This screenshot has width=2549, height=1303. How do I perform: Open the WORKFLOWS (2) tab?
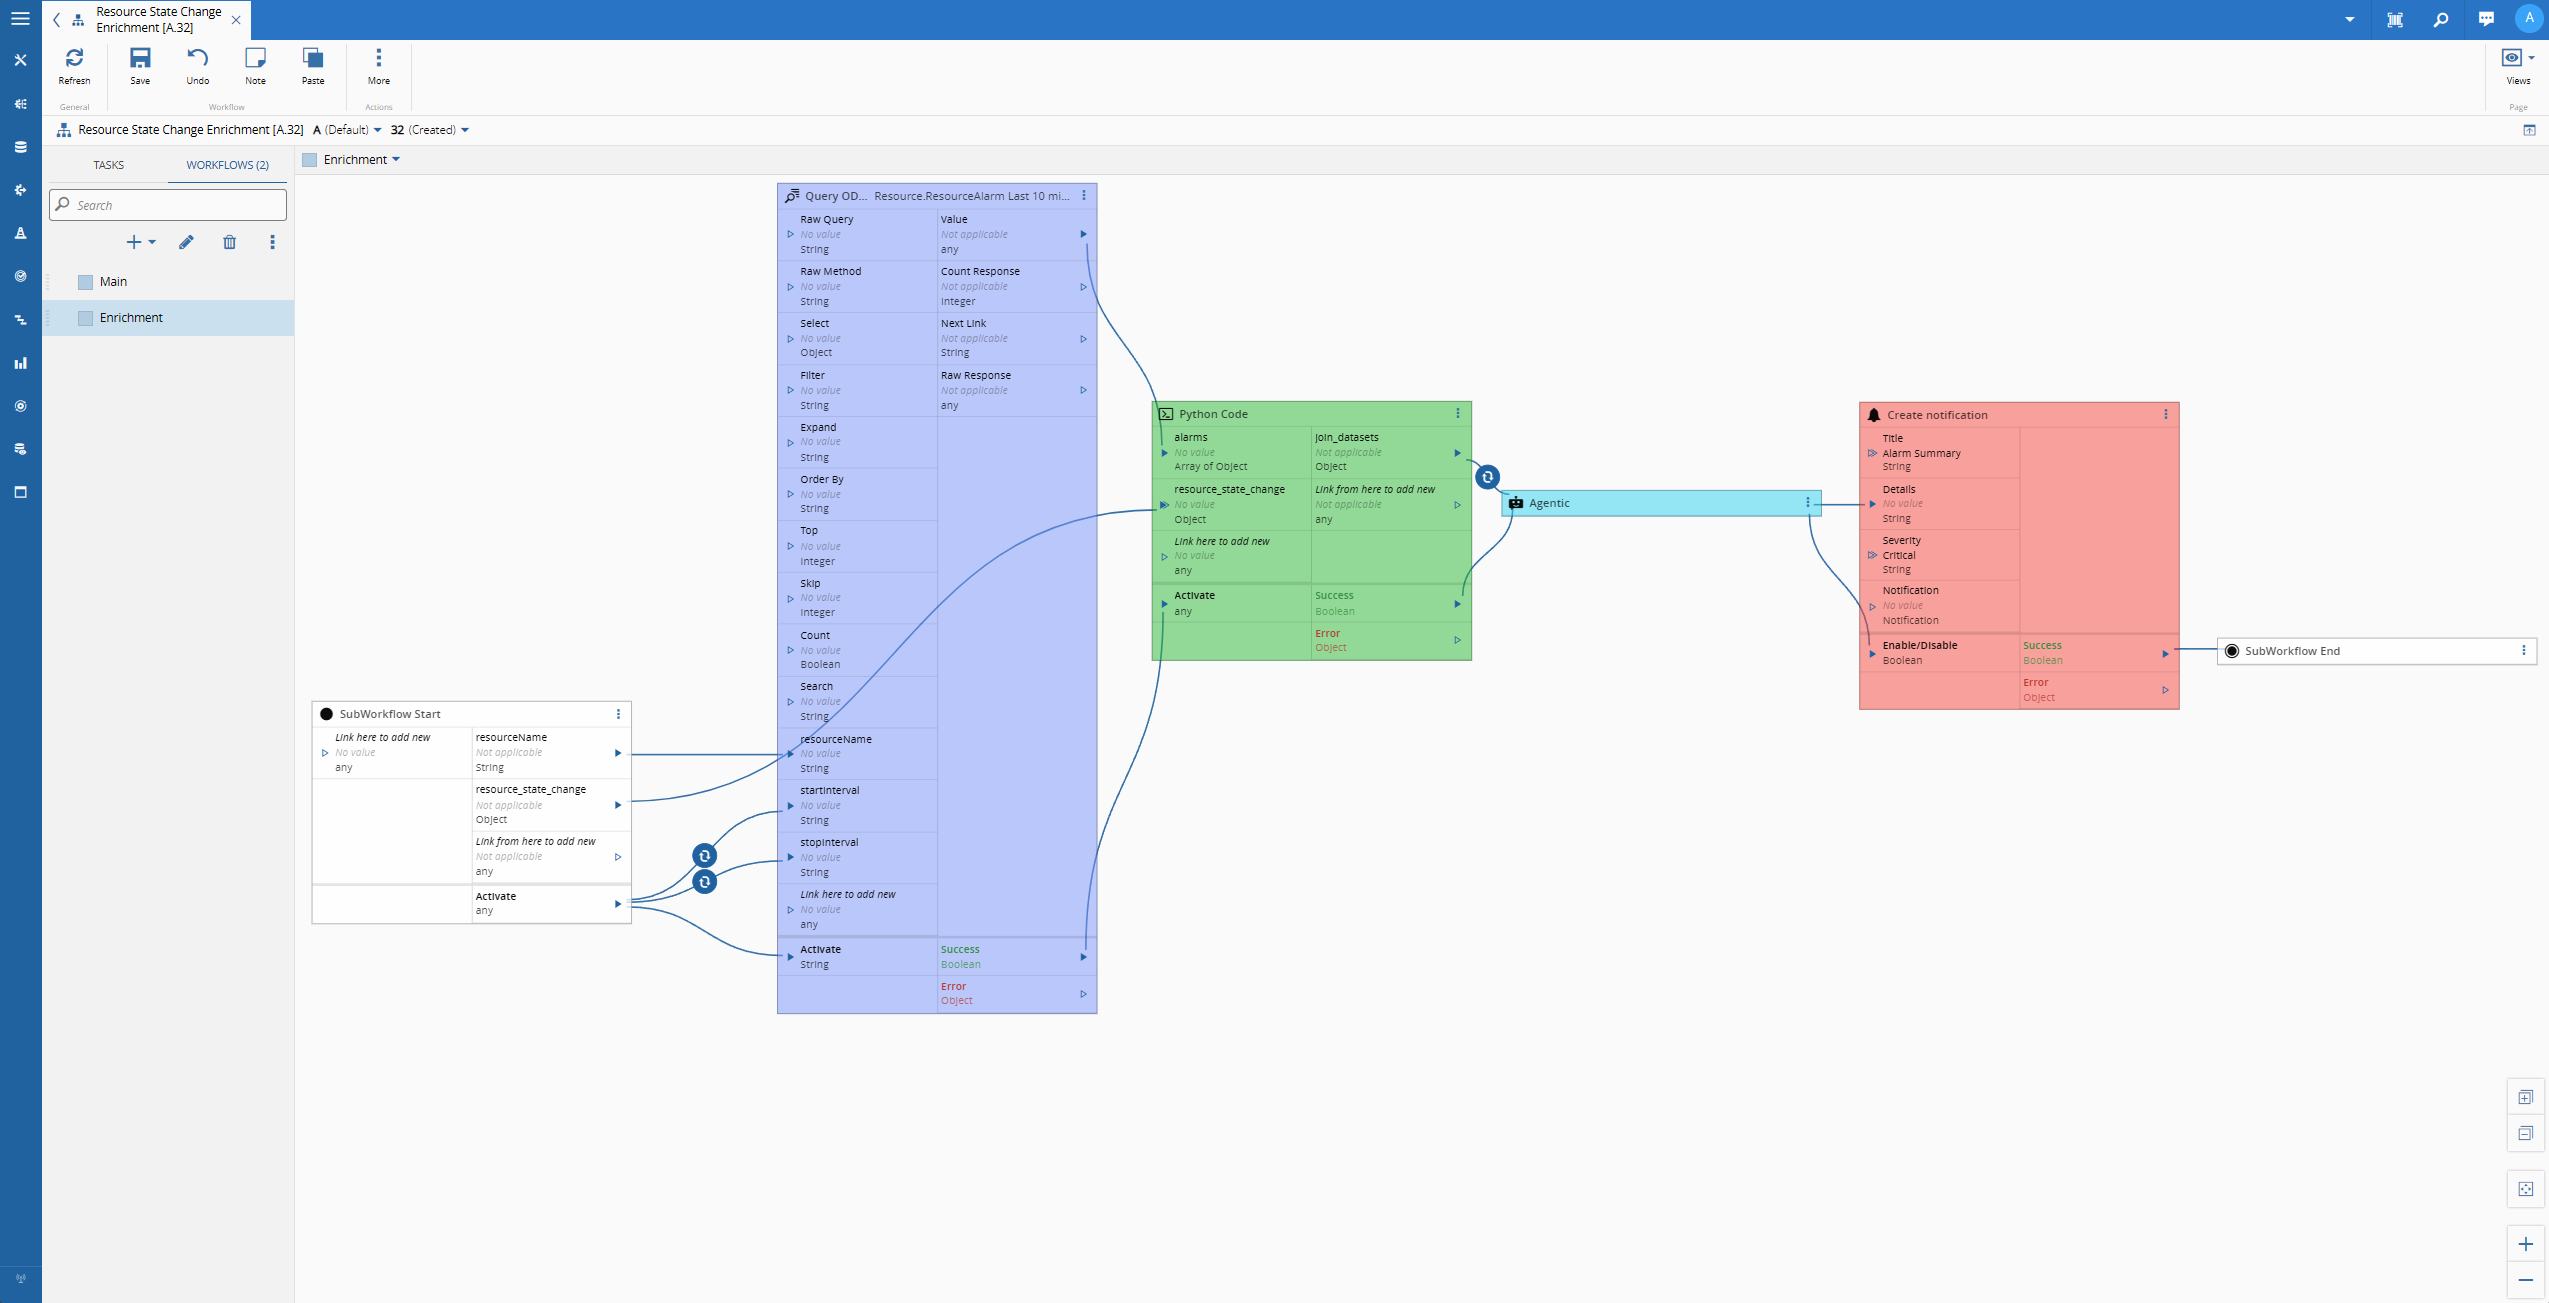pos(226,165)
